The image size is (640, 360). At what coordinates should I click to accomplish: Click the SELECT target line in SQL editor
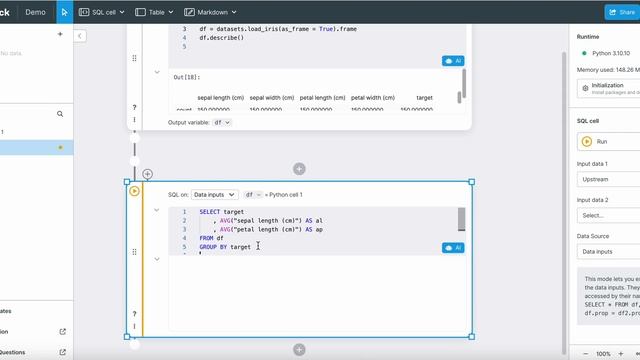coord(221,212)
